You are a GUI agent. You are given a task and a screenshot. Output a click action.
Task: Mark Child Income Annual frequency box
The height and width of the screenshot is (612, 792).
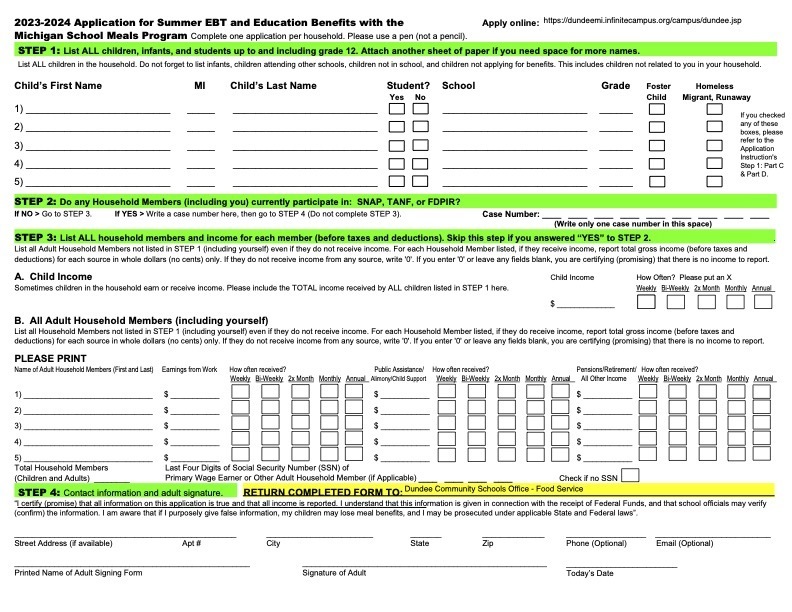(x=763, y=301)
